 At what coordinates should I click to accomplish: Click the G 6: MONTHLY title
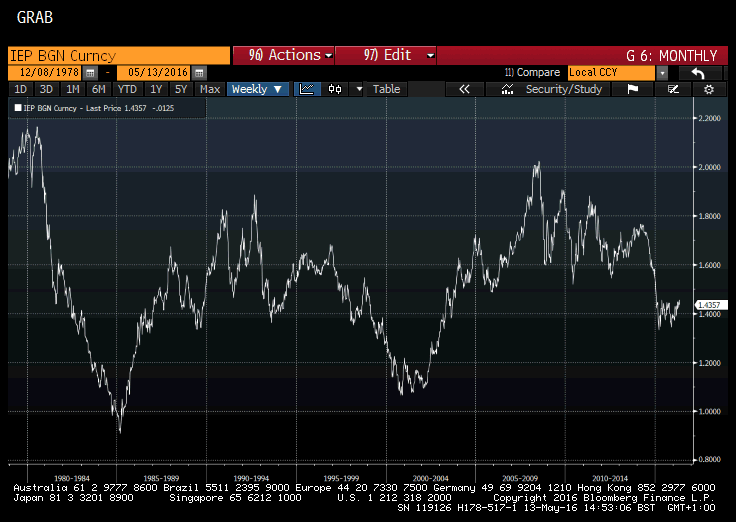(671, 56)
